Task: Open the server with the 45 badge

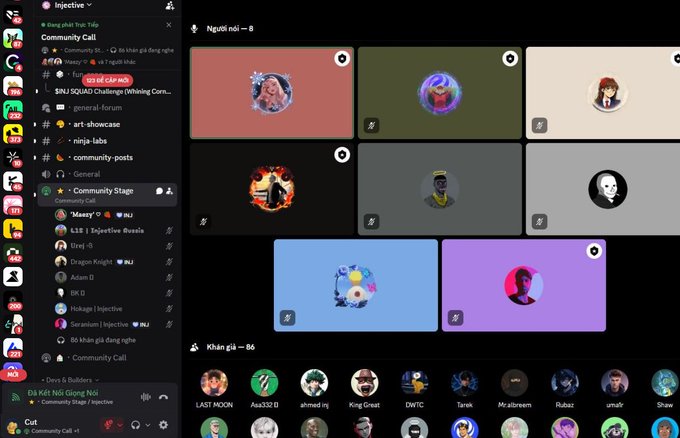Action: (13, 182)
